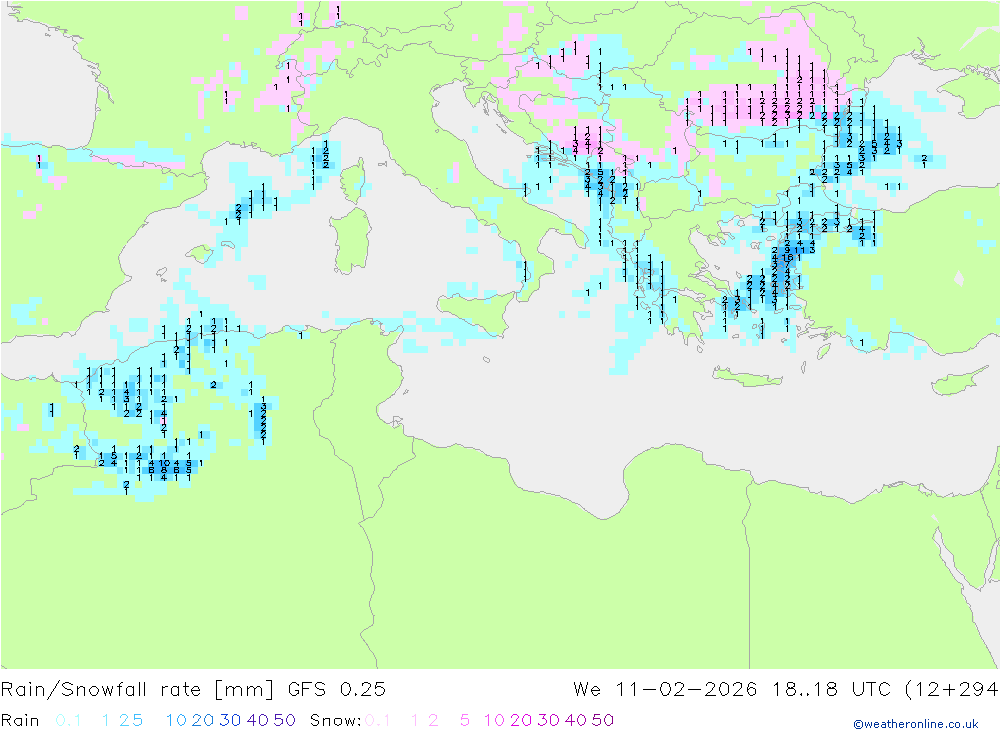Click the "Snow:" legend label
This screenshot has height=733, width=1000.
(335, 720)
